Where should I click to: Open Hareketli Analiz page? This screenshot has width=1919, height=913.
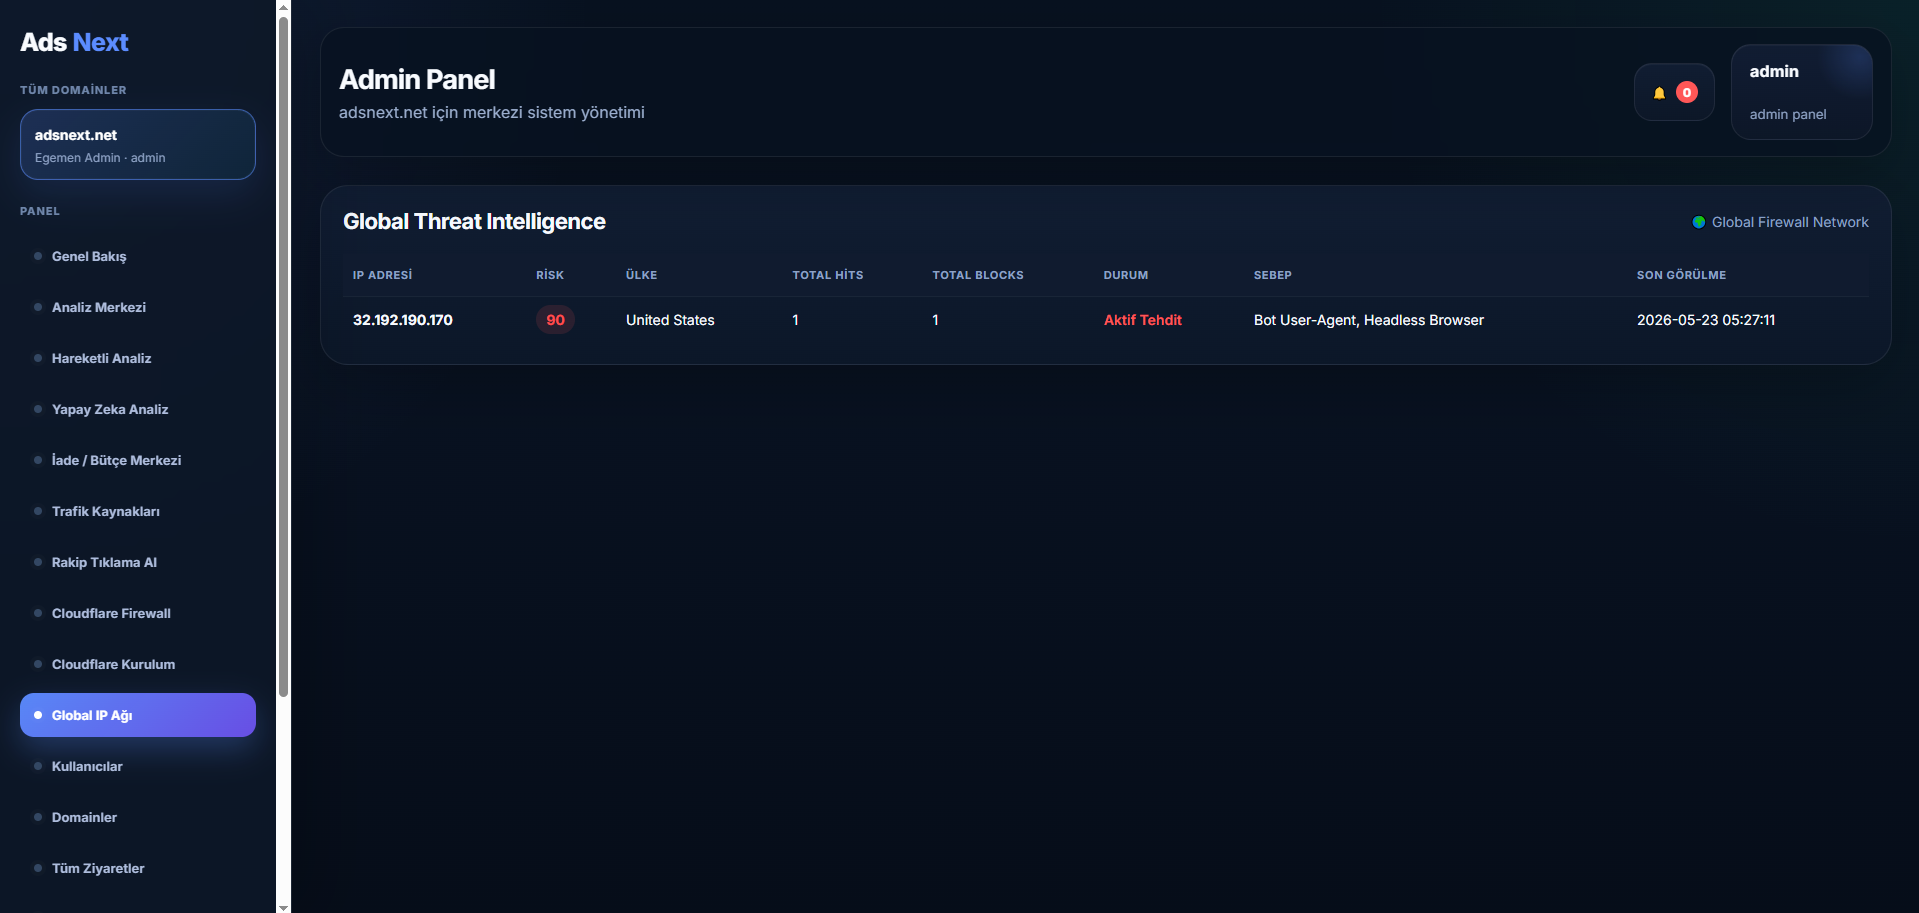(138, 358)
